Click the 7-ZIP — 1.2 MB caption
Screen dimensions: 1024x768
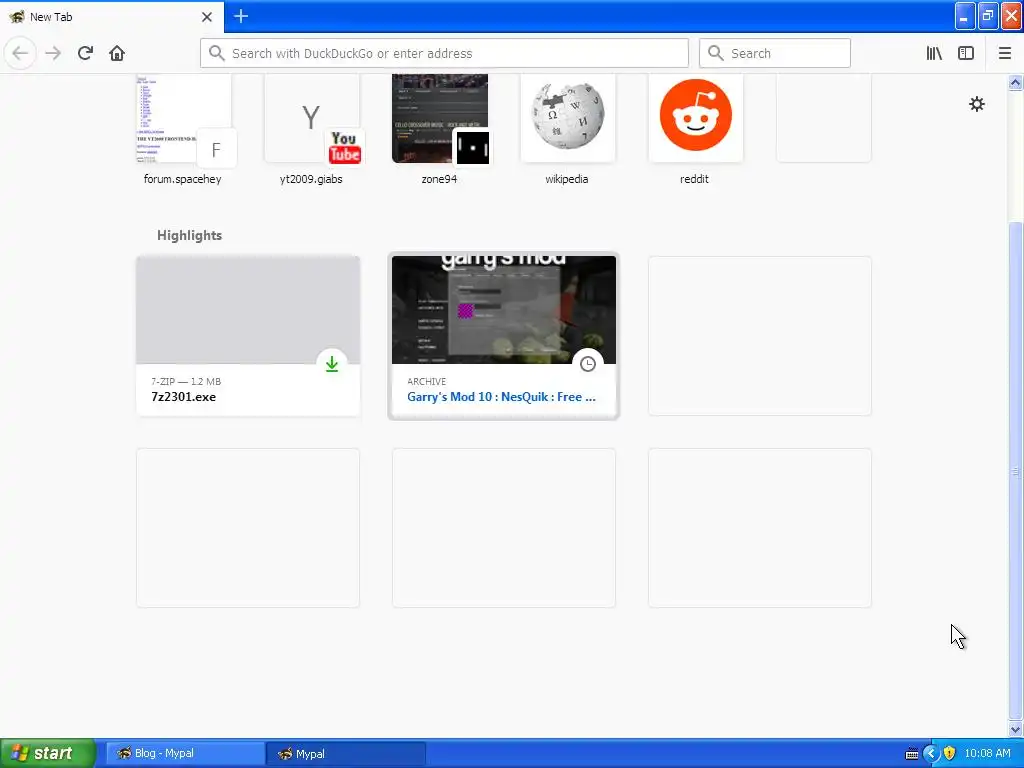tap(186, 381)
